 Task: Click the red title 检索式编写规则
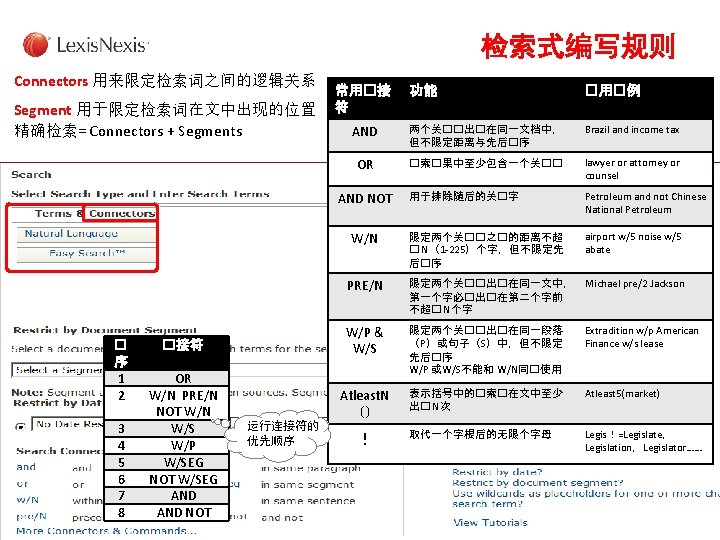(578, 46)
